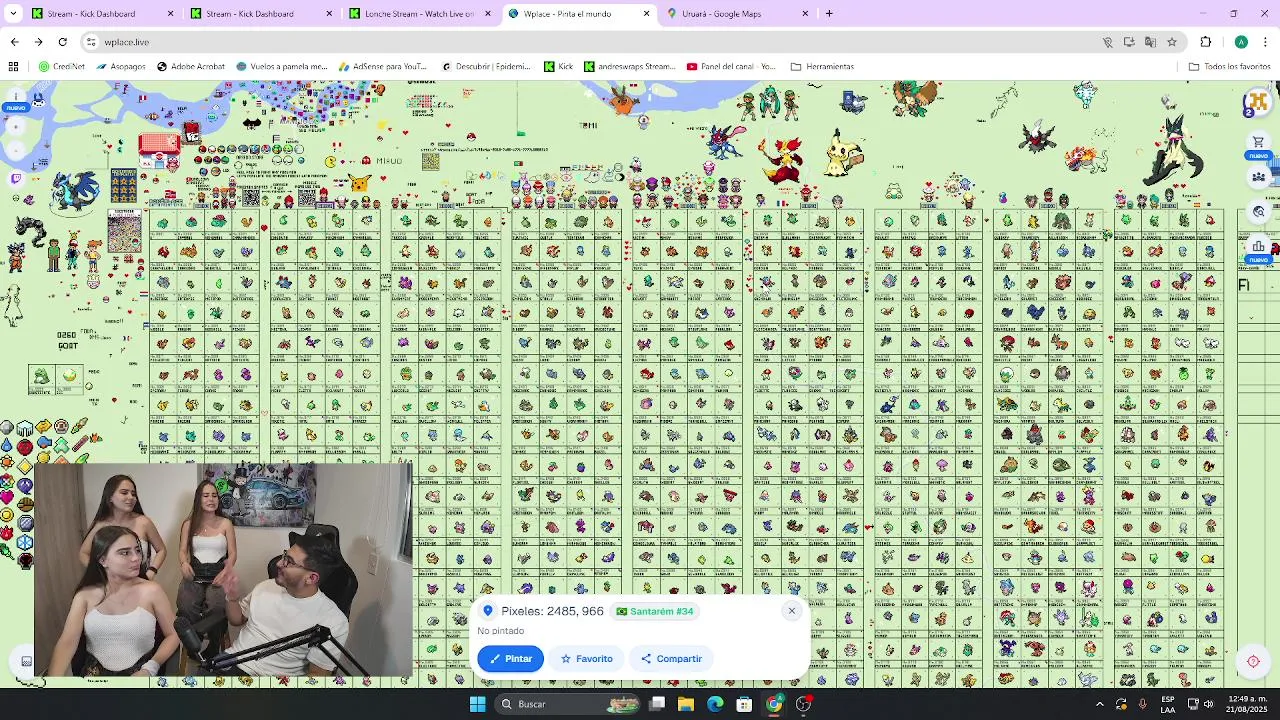
Task: Open Microsoft Store from the taskbar
Action: click(744, 704)
